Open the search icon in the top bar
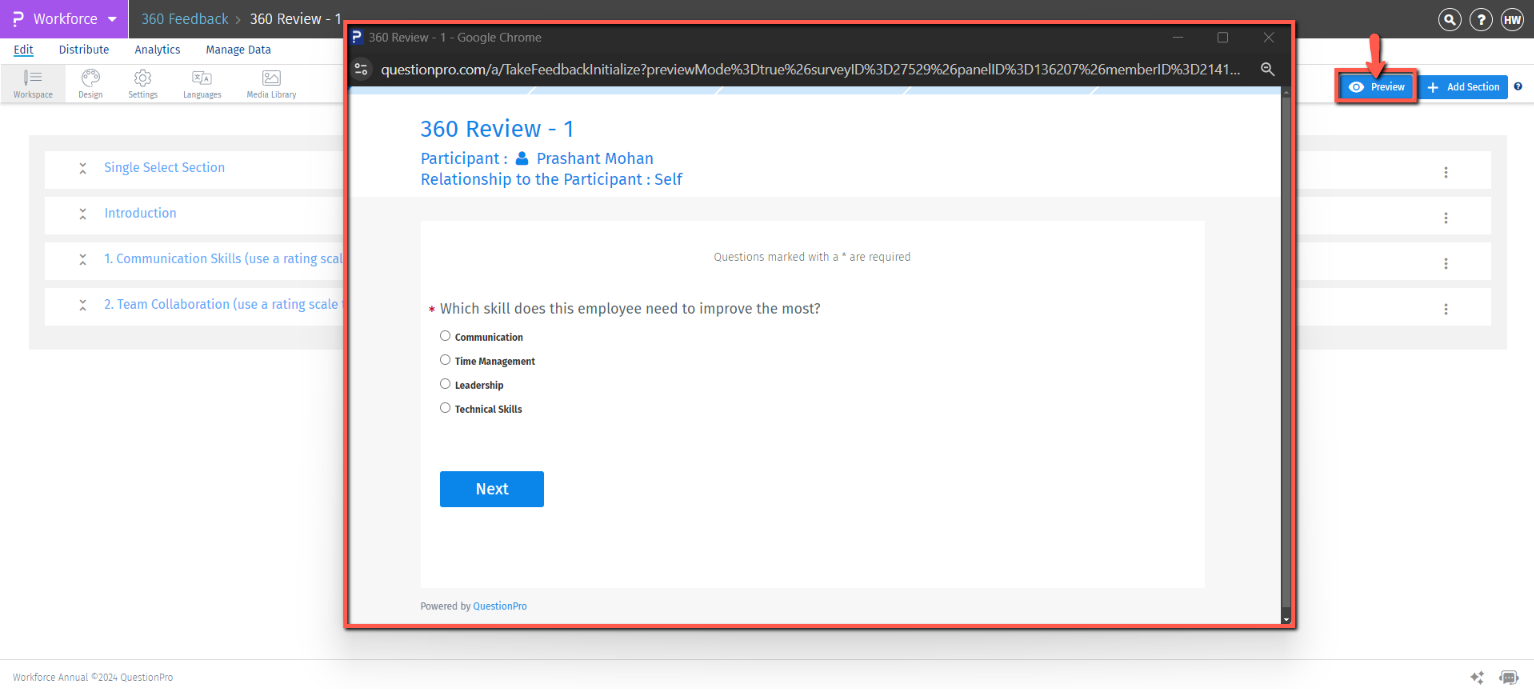 1449,19
